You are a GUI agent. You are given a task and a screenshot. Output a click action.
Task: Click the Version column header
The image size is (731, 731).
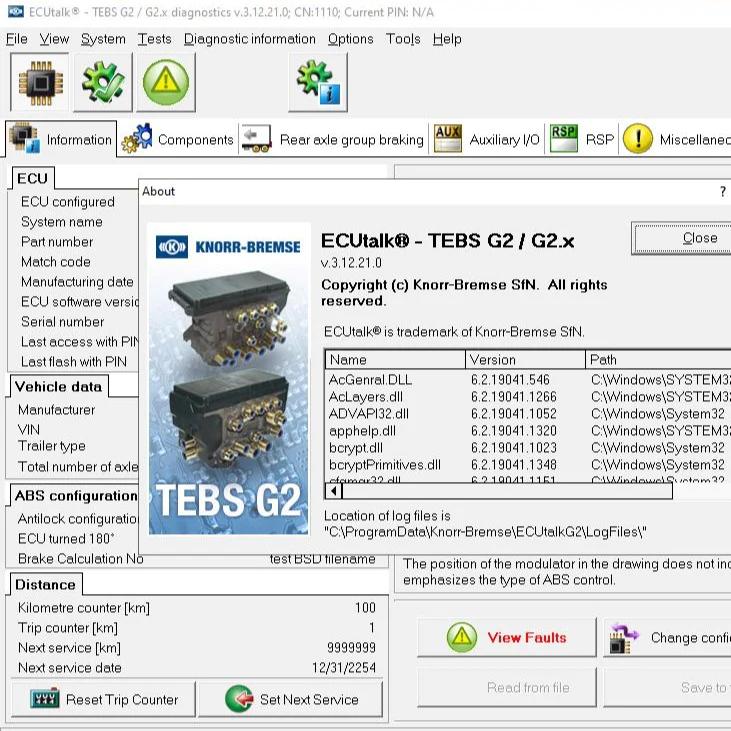click(x=525, y=360)
